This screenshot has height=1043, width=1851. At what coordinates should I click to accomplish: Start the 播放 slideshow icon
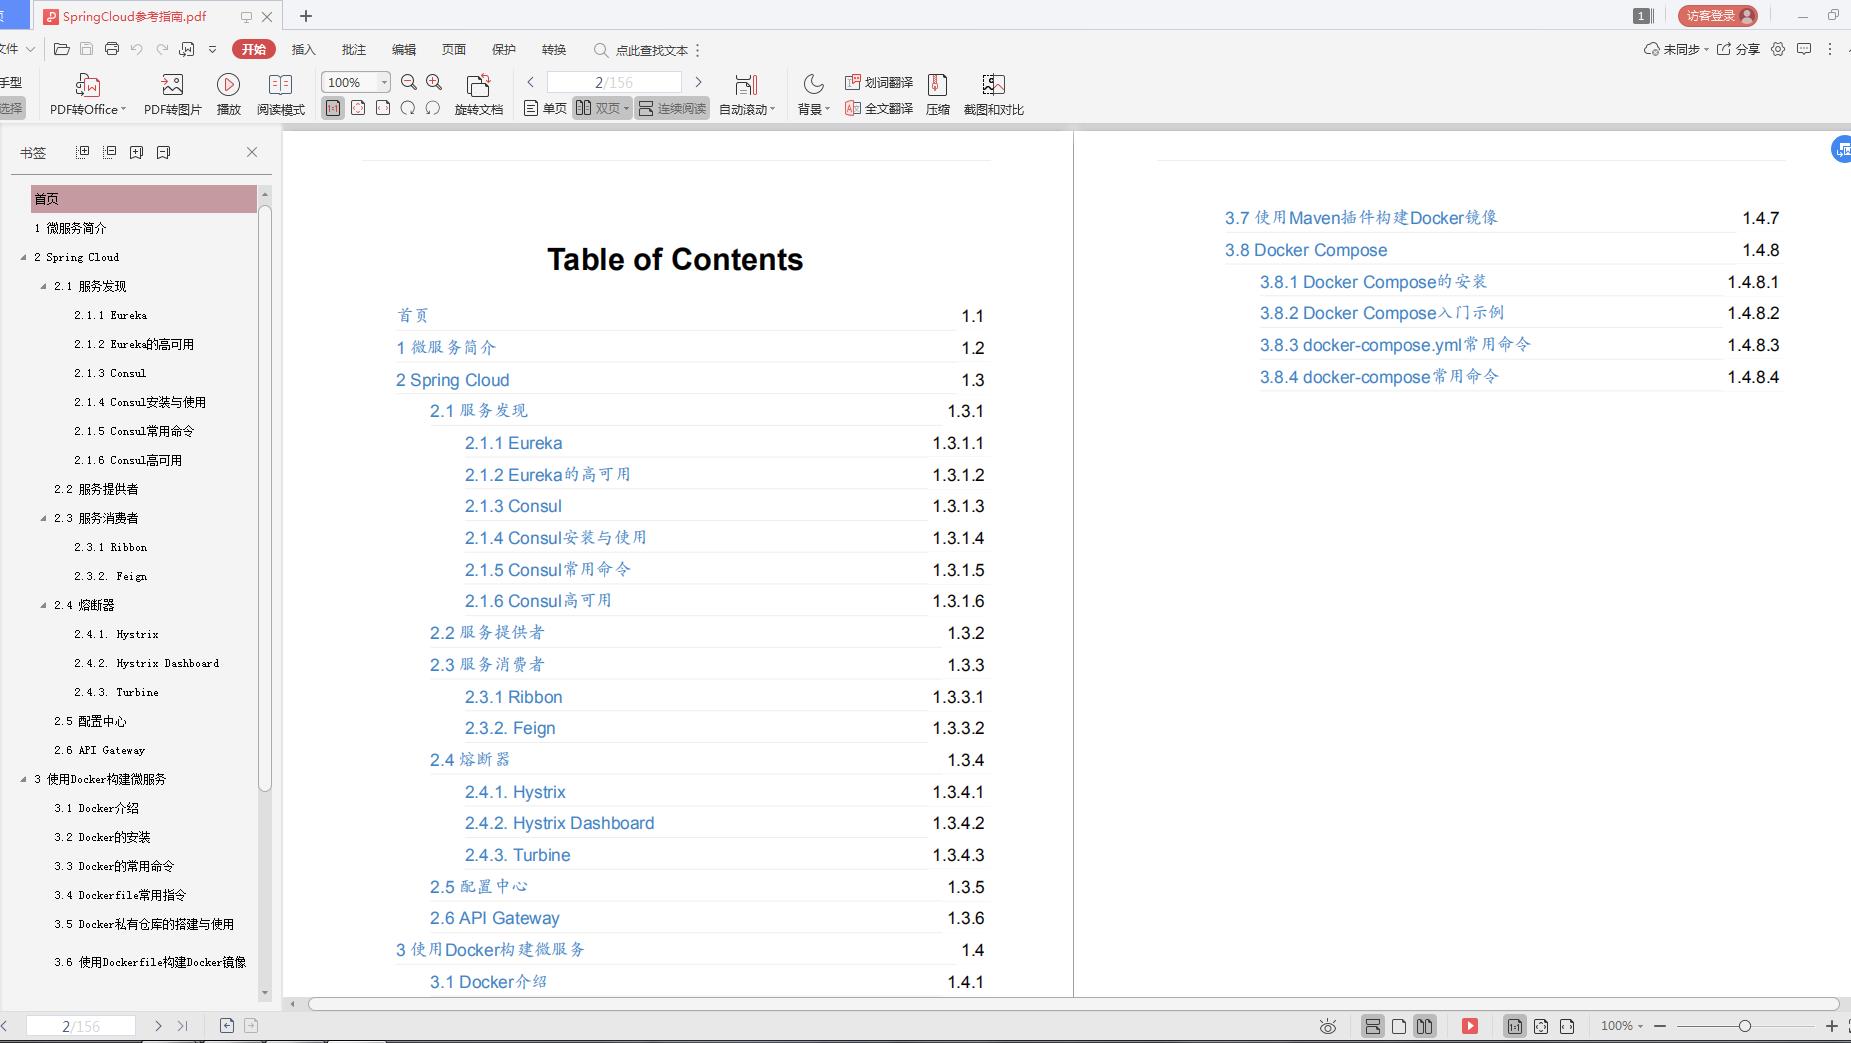(x=229, y=95)
